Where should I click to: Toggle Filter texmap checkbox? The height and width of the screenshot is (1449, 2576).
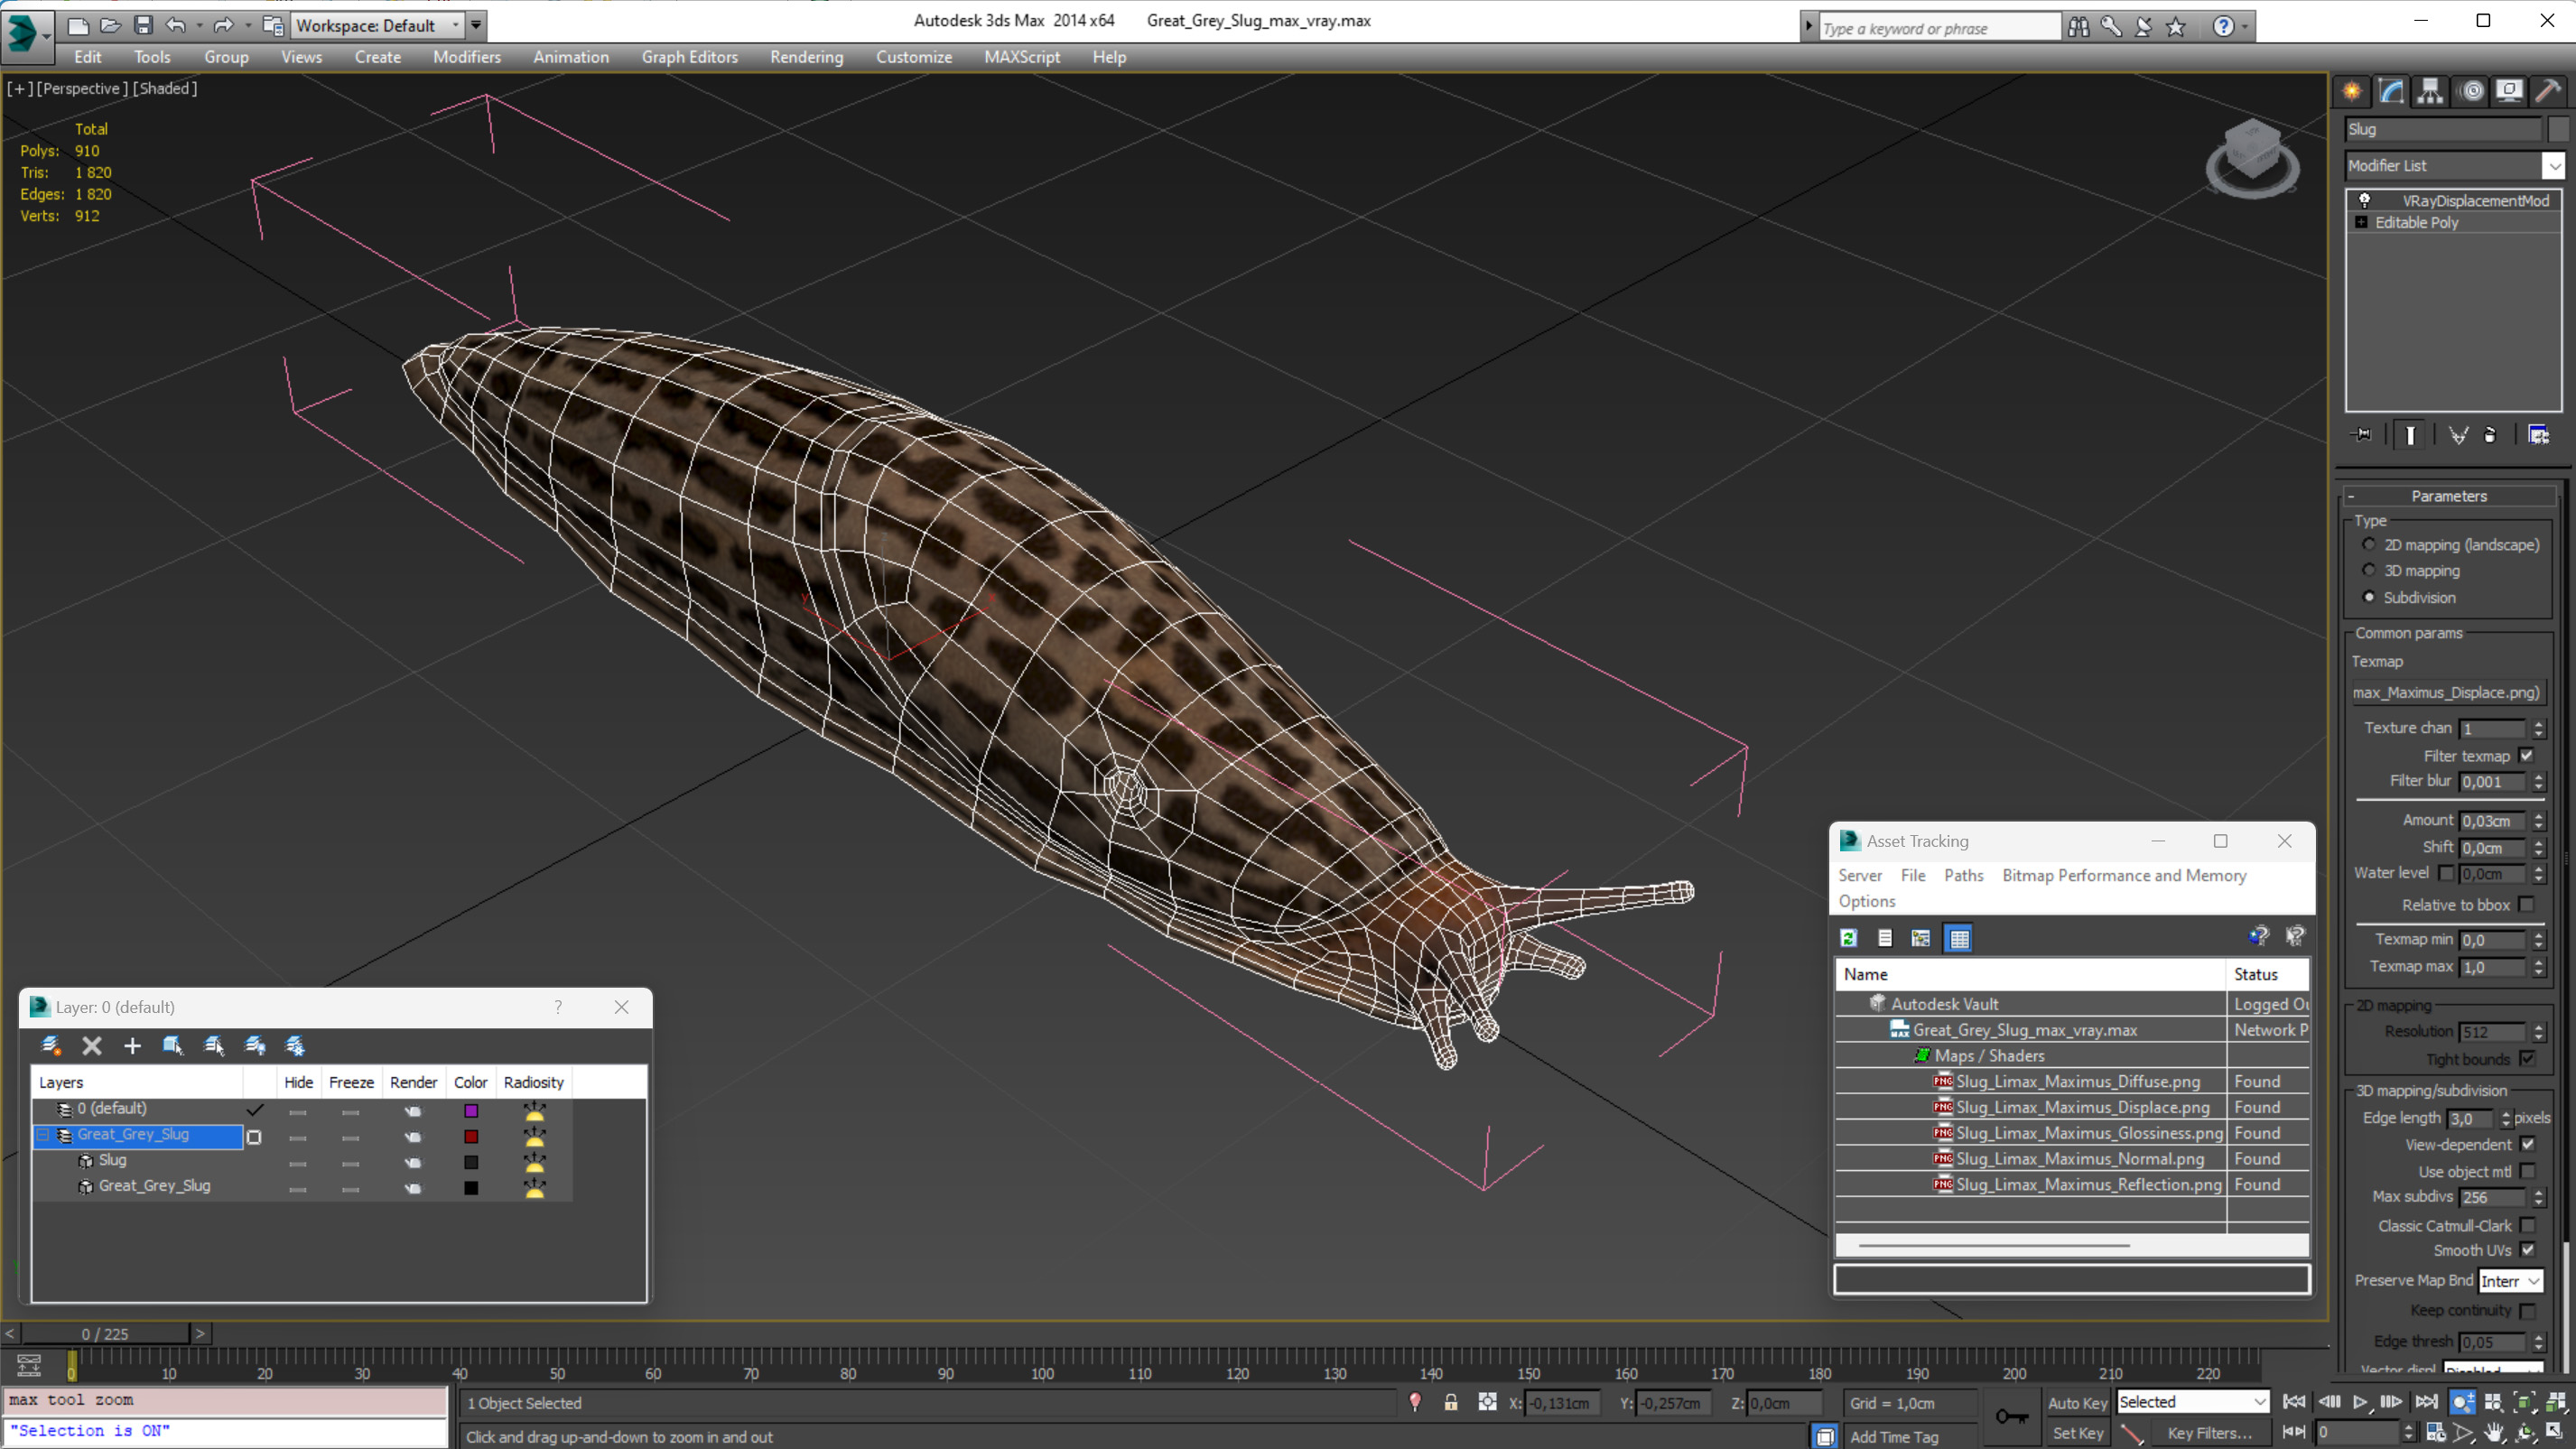[x=2526, y=756]
